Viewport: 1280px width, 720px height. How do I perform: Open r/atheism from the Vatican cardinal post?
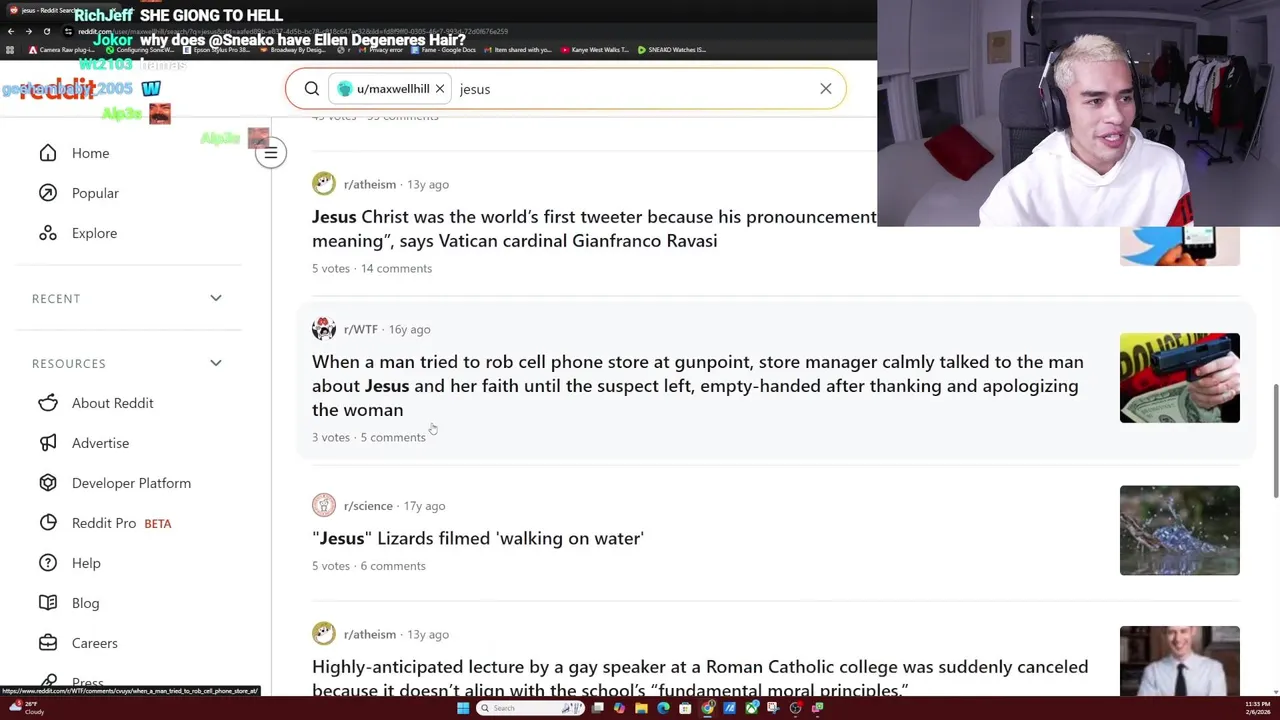coord(369,184)
